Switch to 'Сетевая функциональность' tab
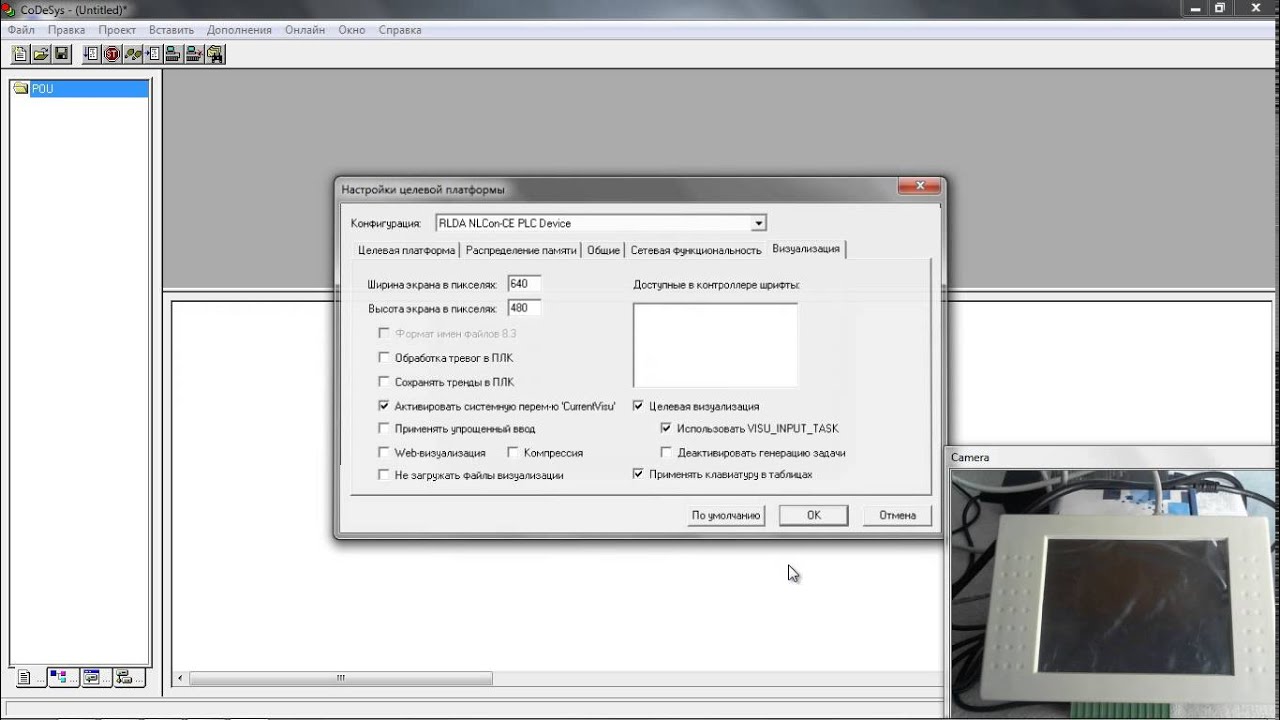The width and height of the screenshot is (1280, 720). point(696,250)
